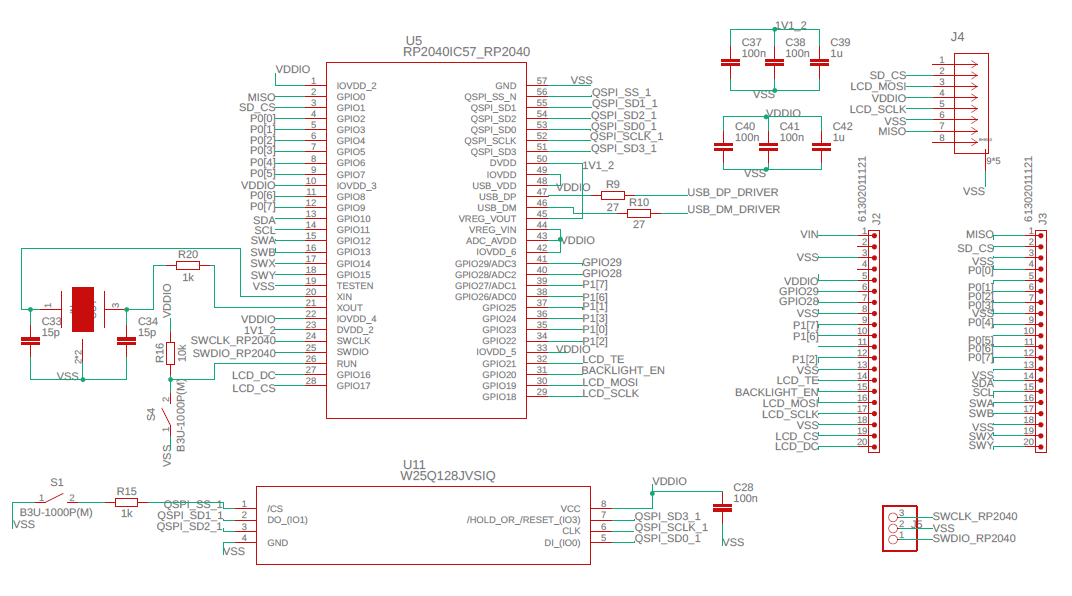This screenshot has height=596, width=1072.
Task: Click the GPIO29/ADC3 pin name
Action: [x=485, y=264]
